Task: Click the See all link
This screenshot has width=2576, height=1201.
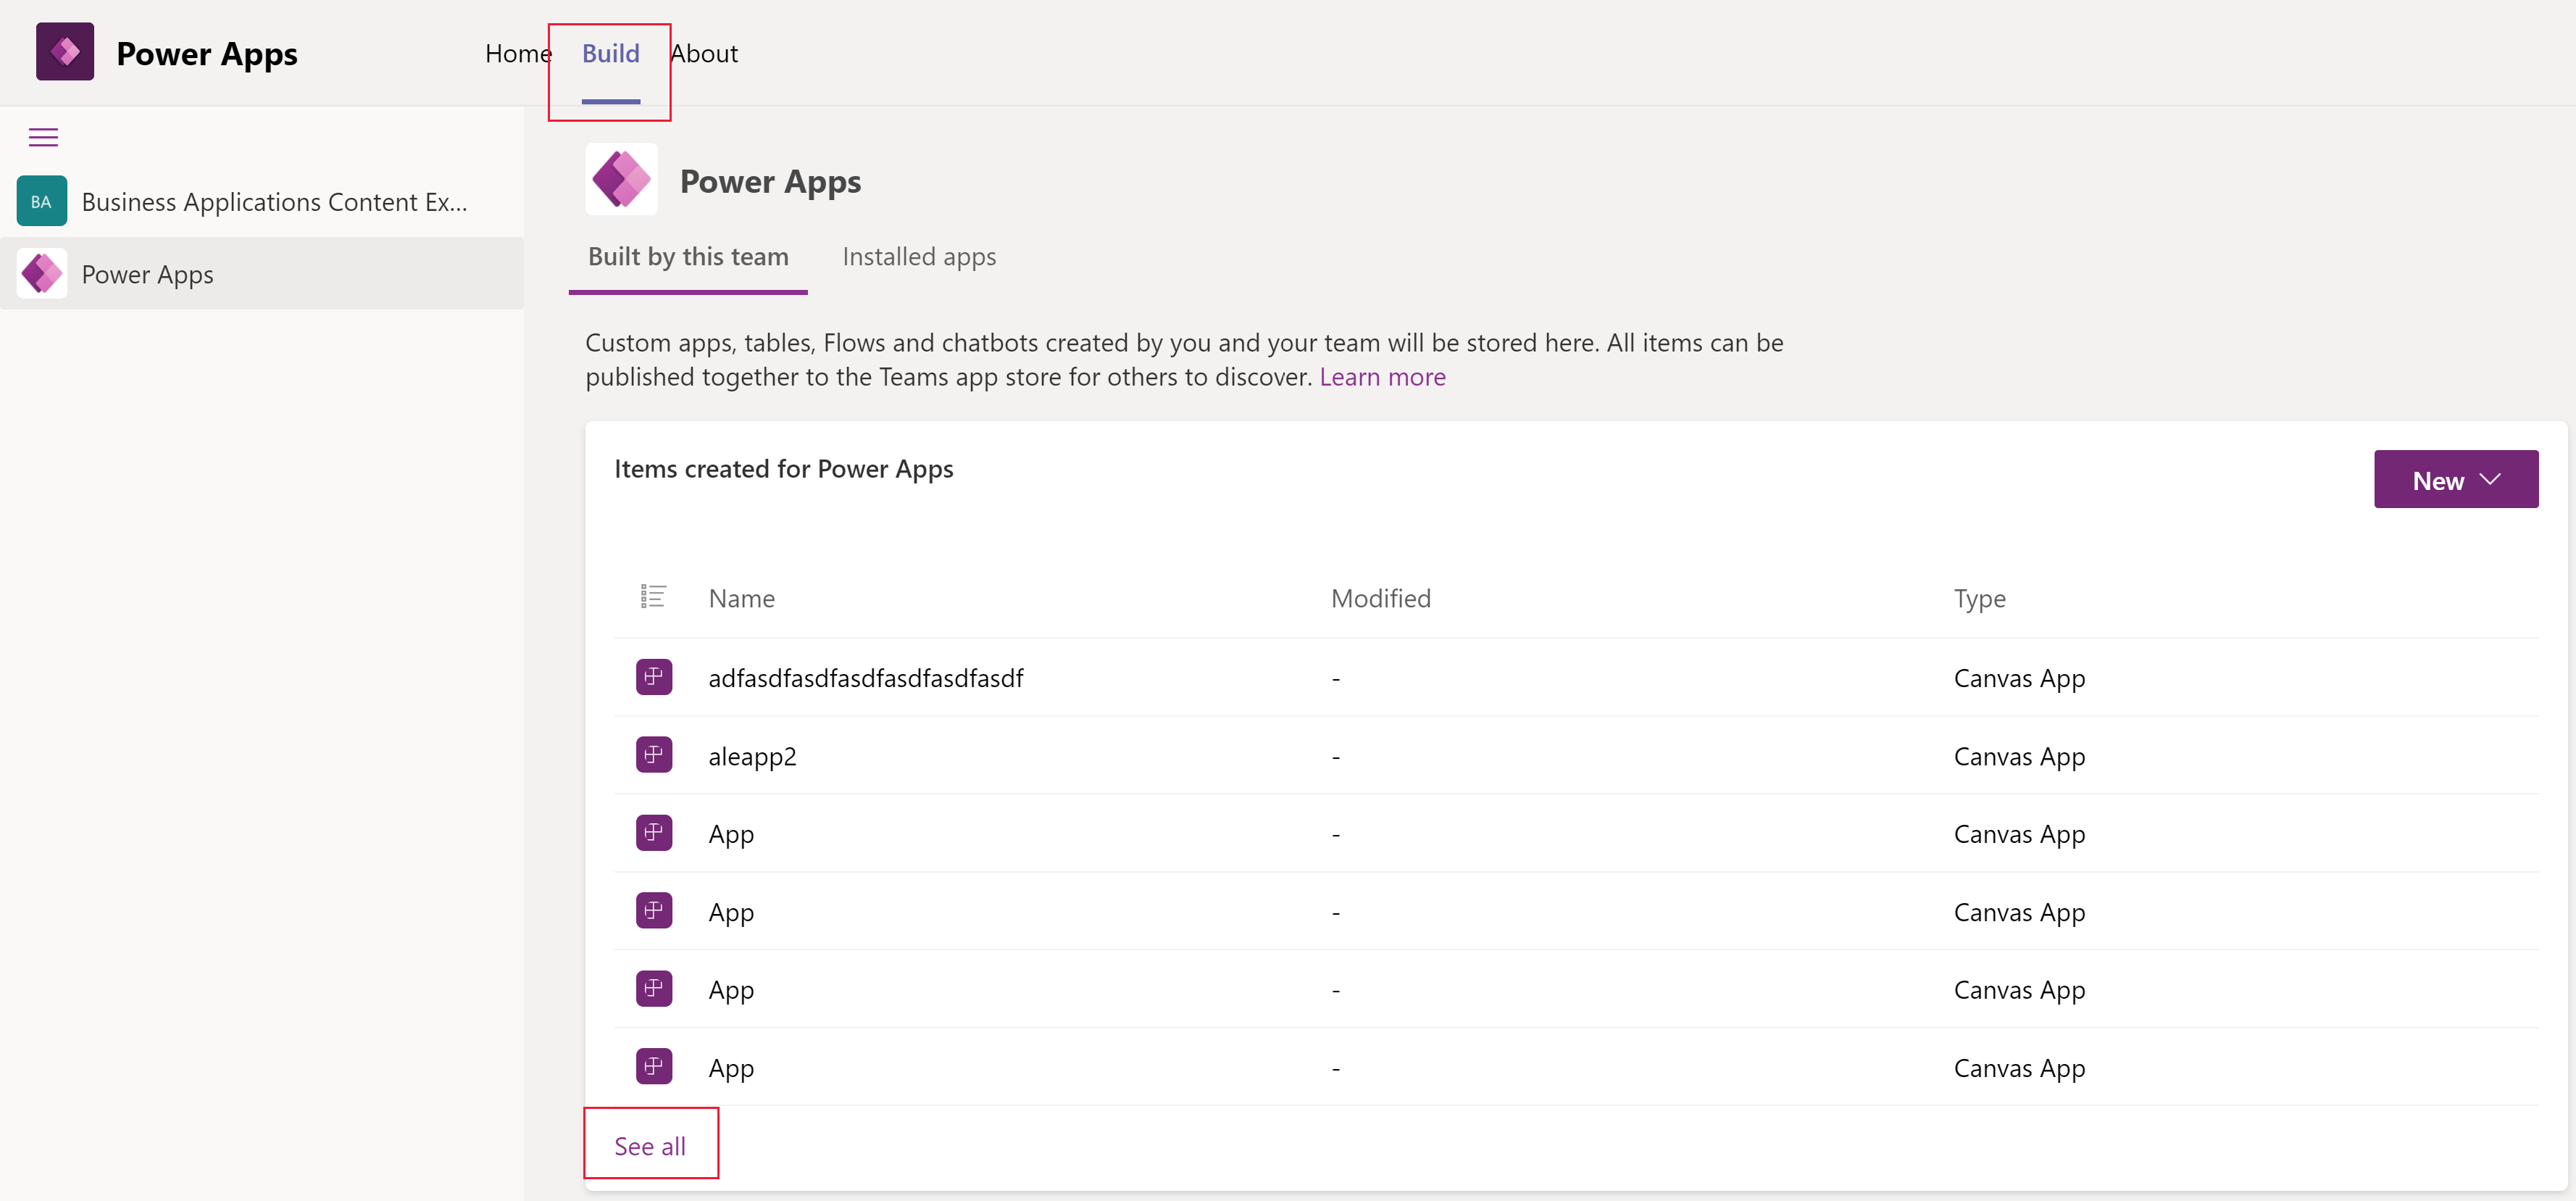Action: click(651, 1145)
